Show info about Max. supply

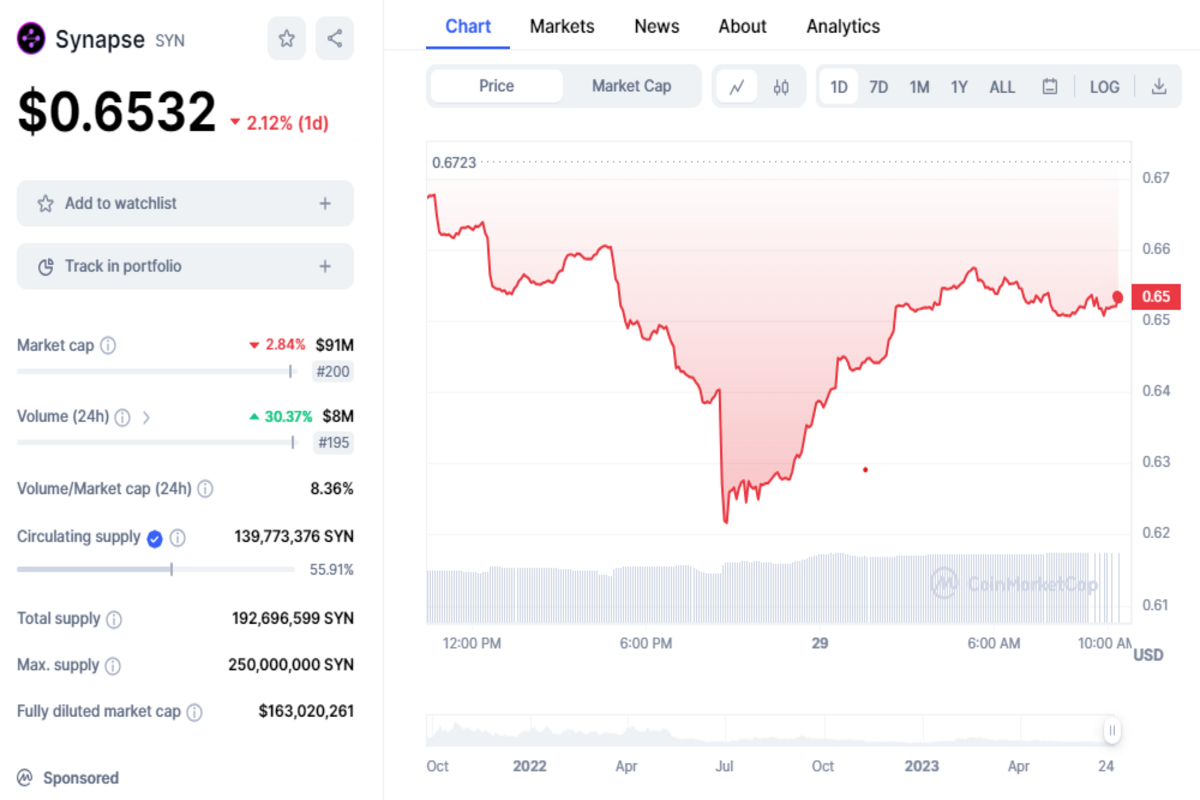click(x=113, y=666)
